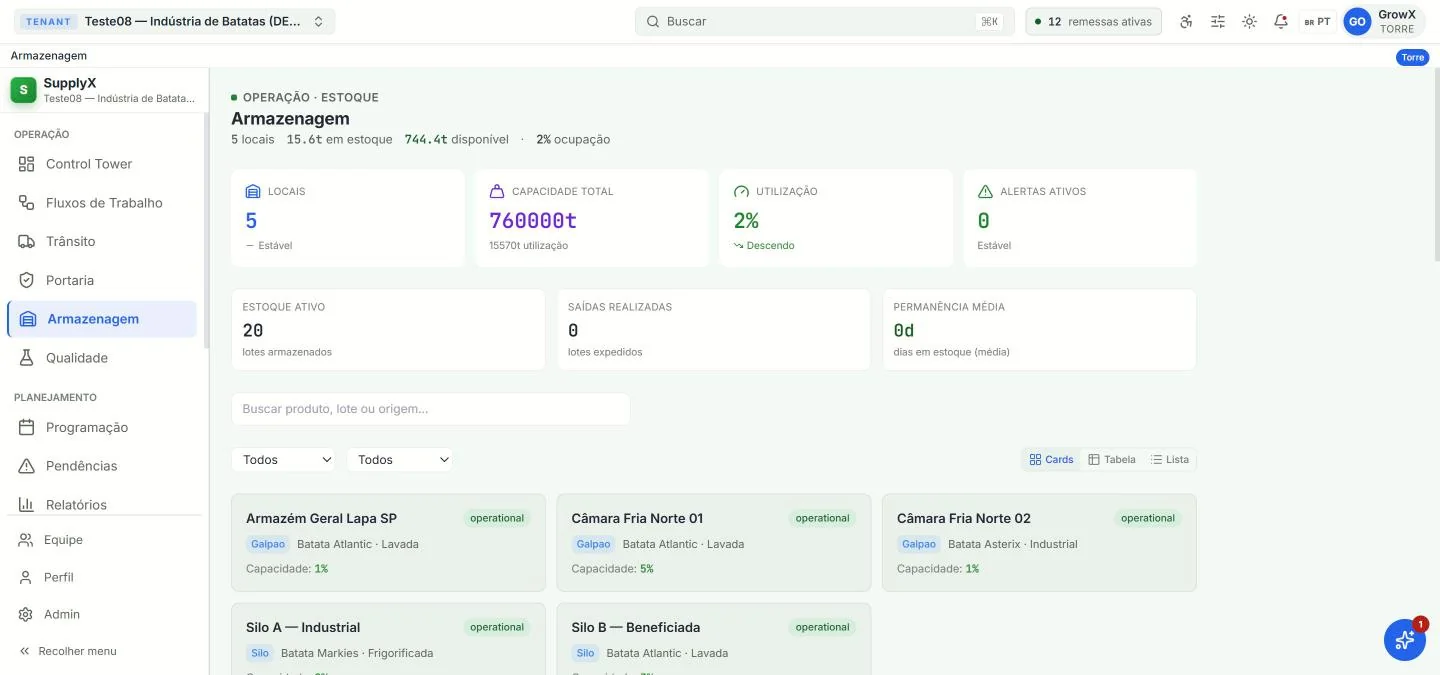The height and width of the screenshot is (675, 1440).
Task: Open the Câmara Fria Norte 02 card
Action: coord(1039,542)
